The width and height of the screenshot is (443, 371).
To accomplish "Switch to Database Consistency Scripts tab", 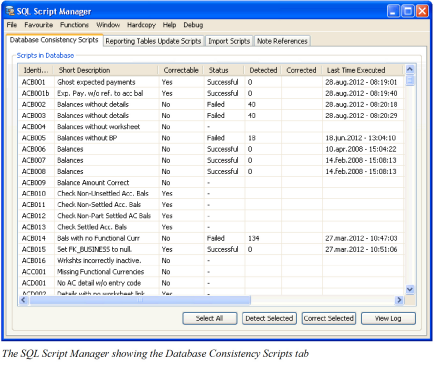I will click(54, 40).
